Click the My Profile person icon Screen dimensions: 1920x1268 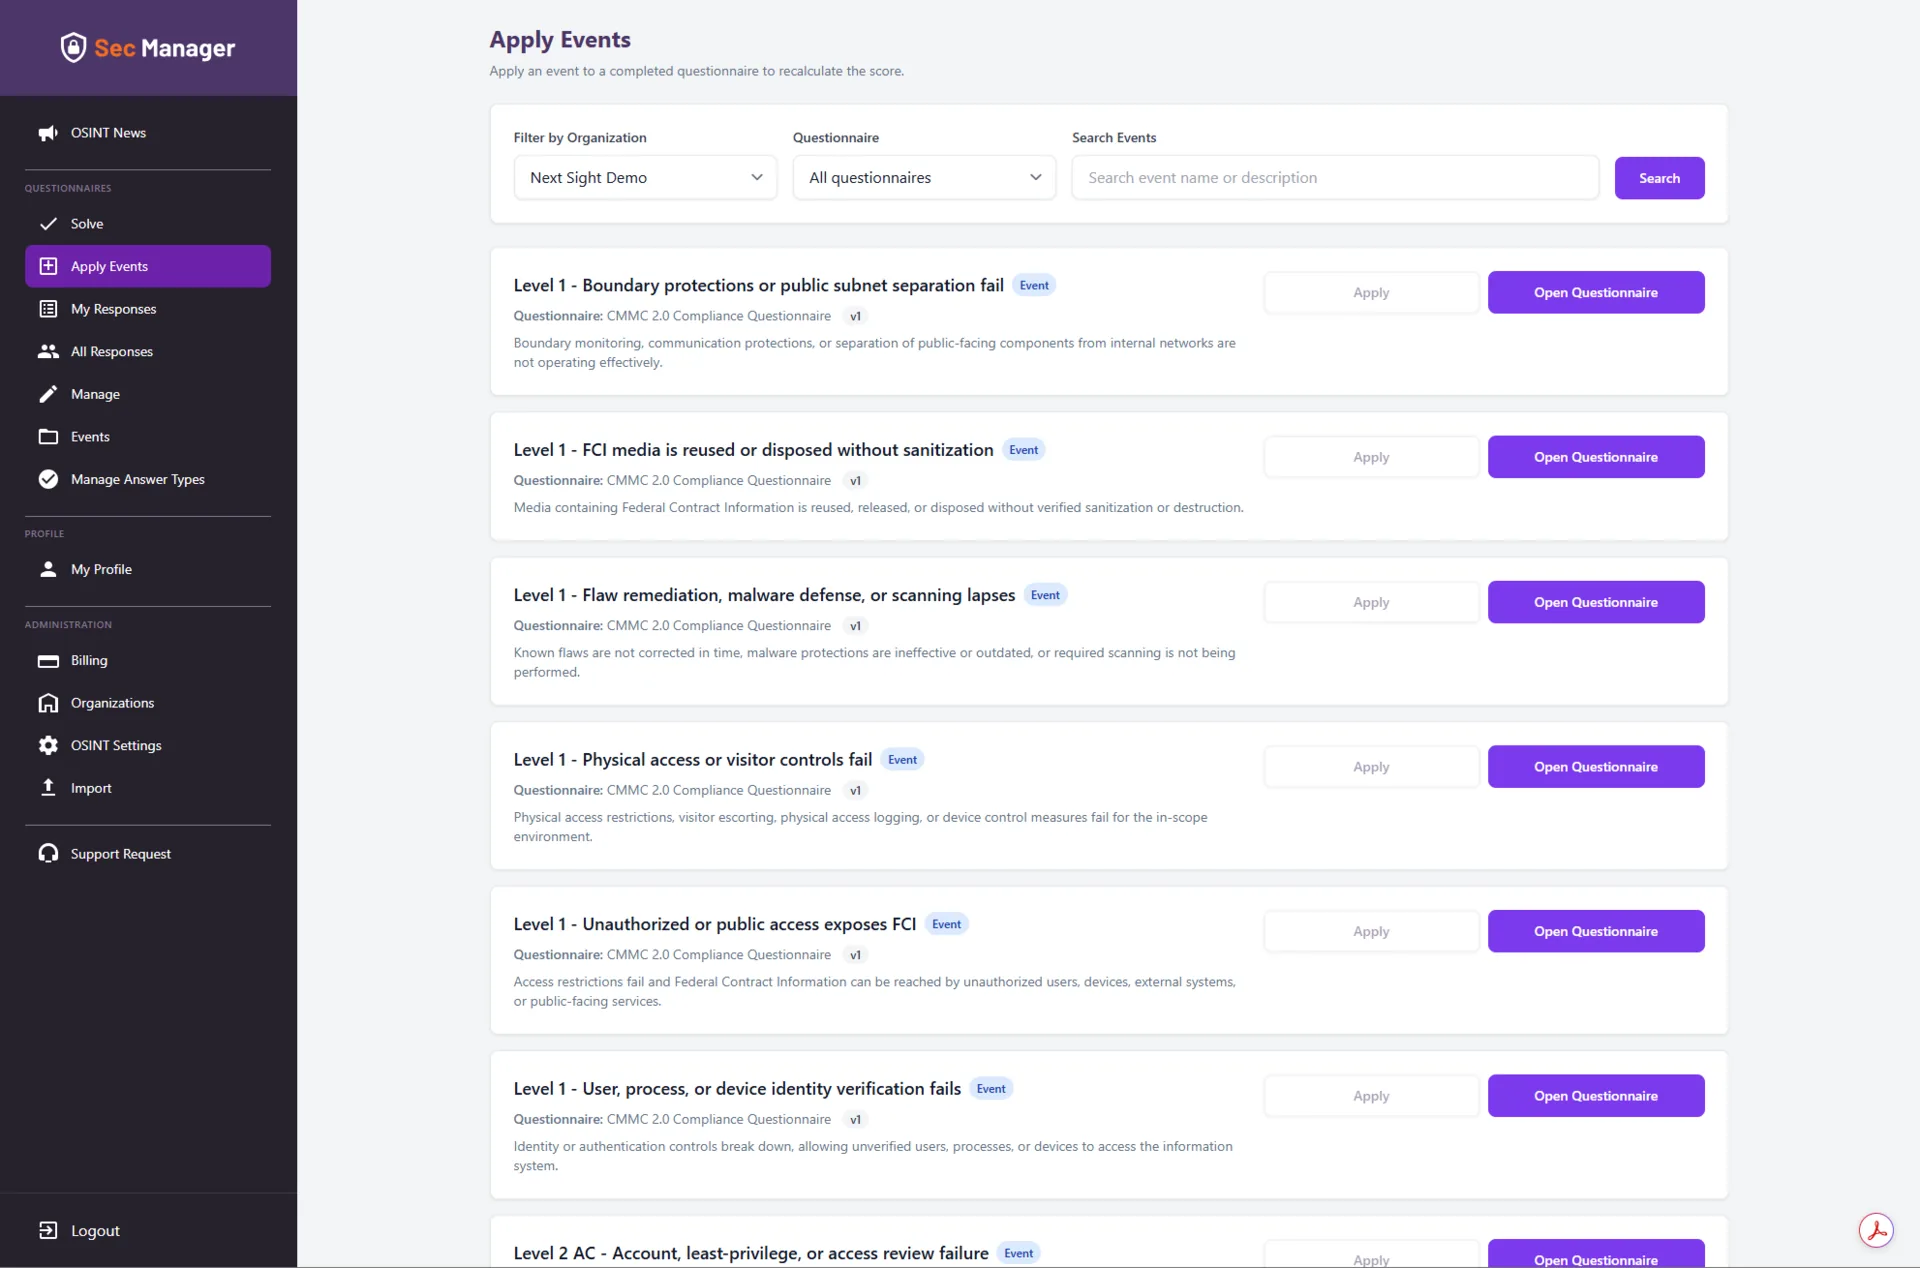[x=48, y=569]
